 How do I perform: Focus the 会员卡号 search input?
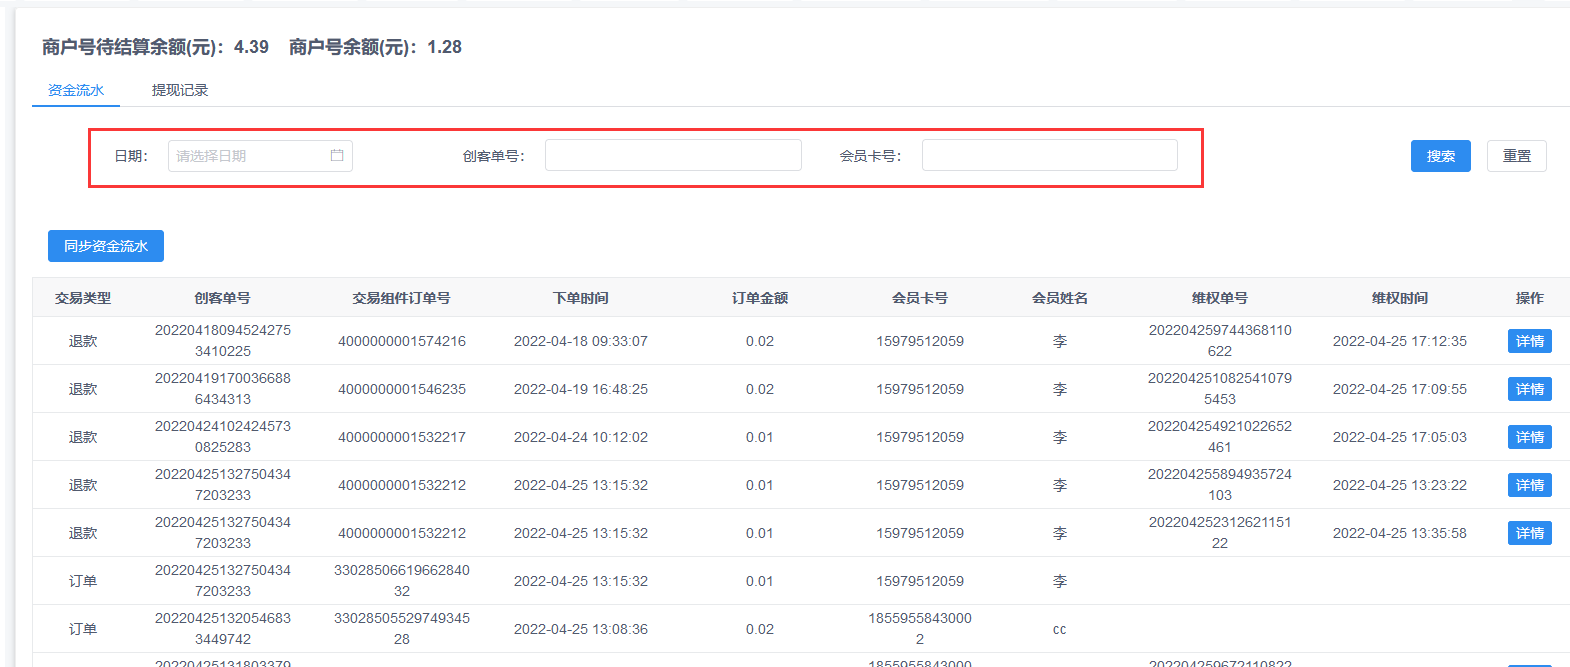1050,155
